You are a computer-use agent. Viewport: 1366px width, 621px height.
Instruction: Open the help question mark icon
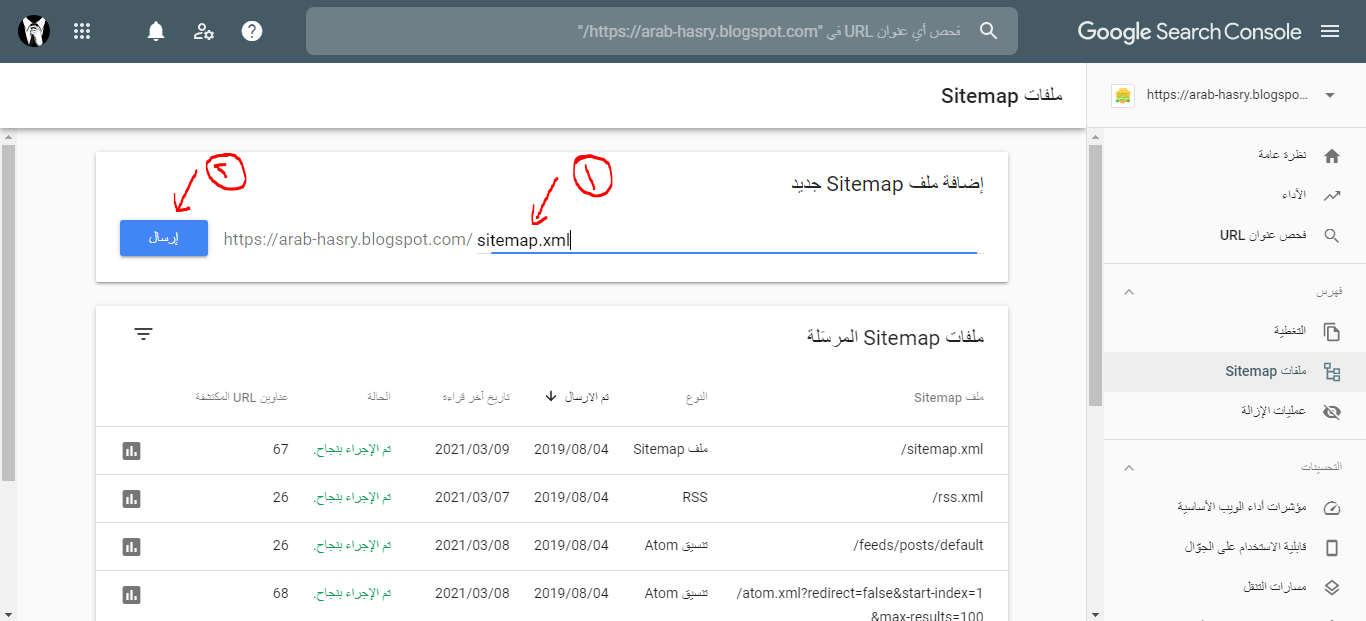click(x=252, y=31)
